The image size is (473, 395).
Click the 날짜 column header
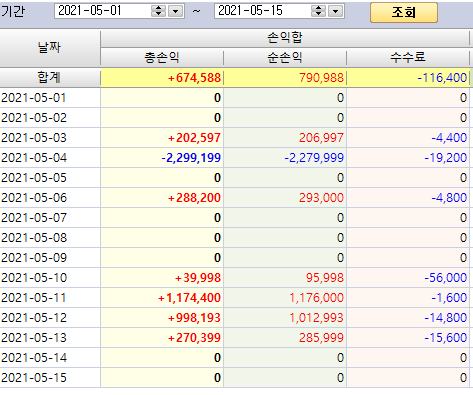tap(50, 48)
